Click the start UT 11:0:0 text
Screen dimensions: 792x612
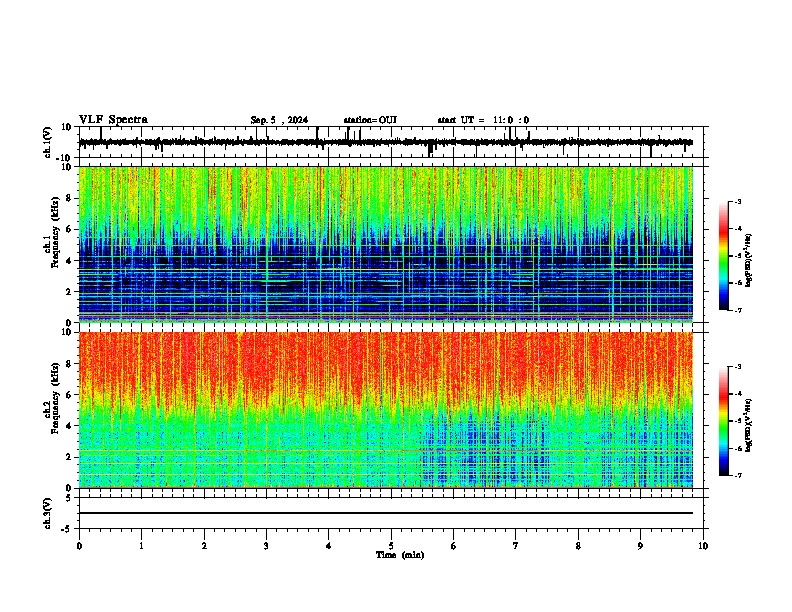point(483,120)
